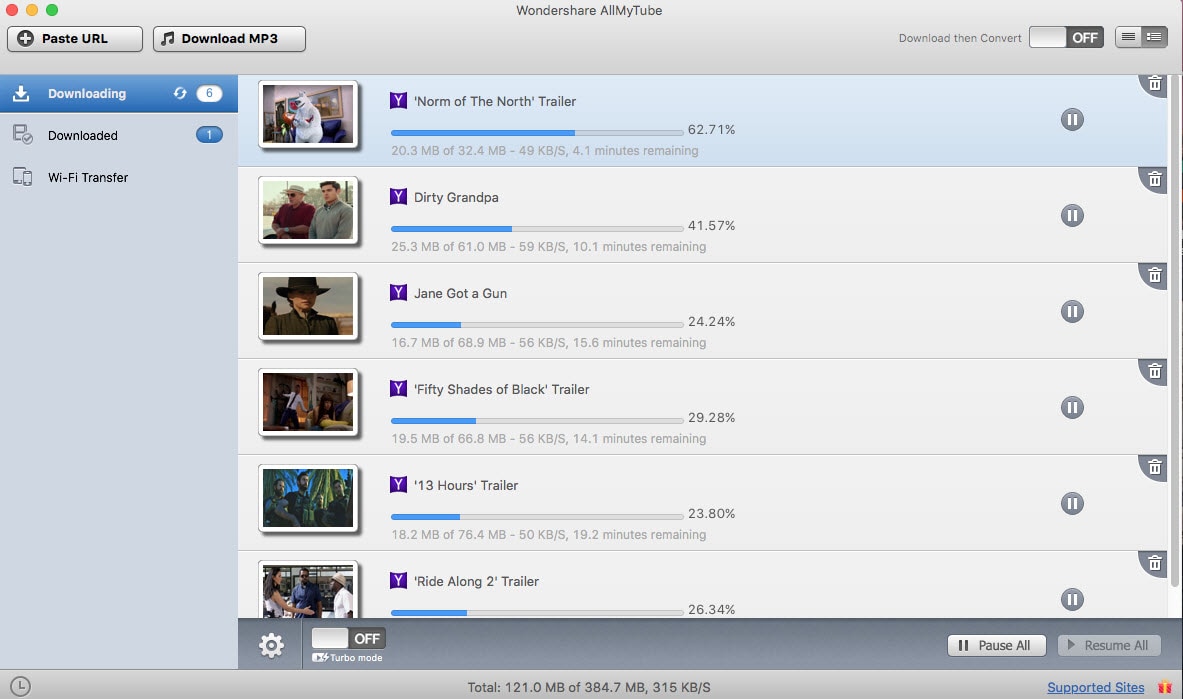
Task: Open the Supported Sites link
Action: [x=1095, y=687]
